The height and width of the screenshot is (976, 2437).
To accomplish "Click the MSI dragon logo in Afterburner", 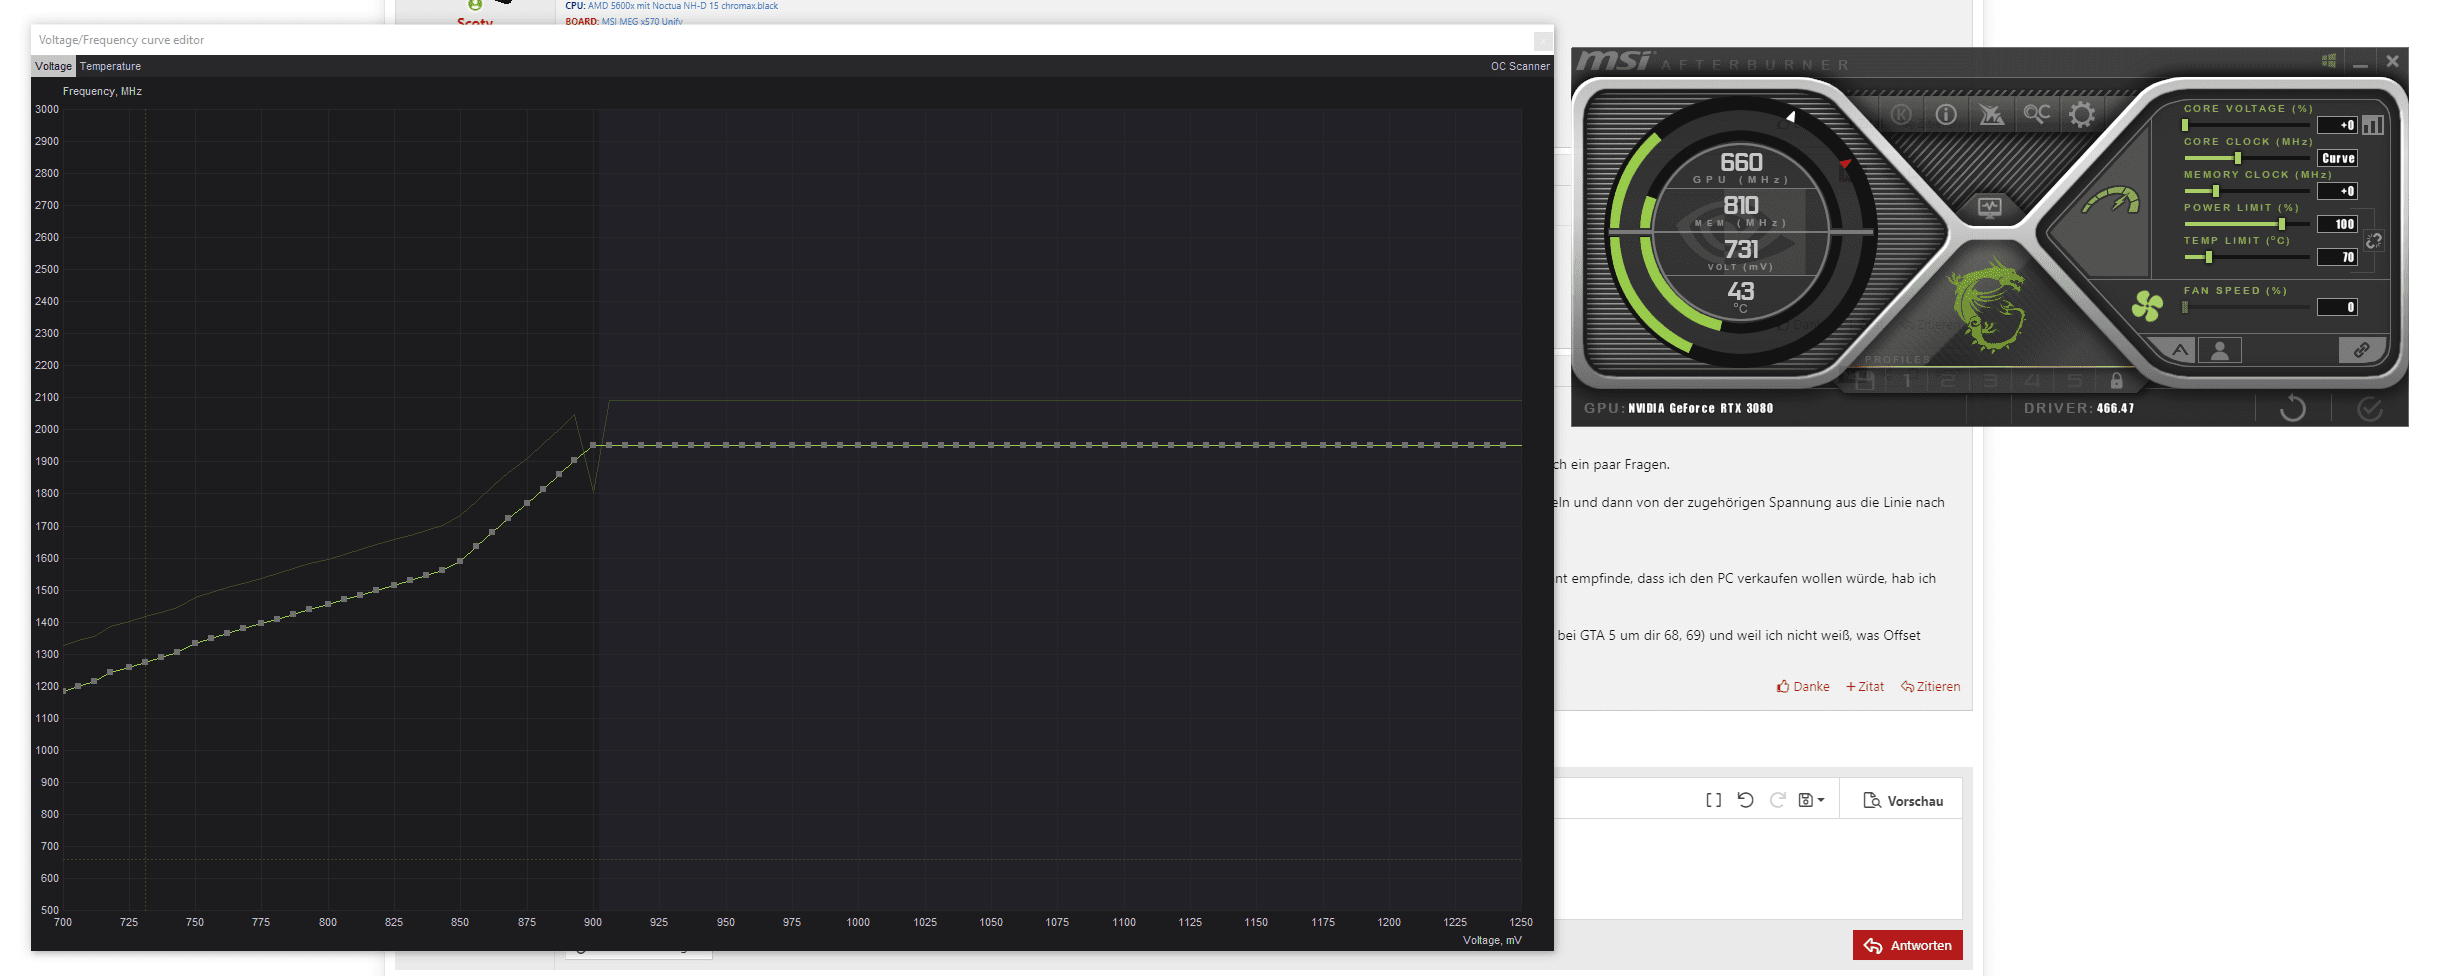I will (x=1988, y=305).
